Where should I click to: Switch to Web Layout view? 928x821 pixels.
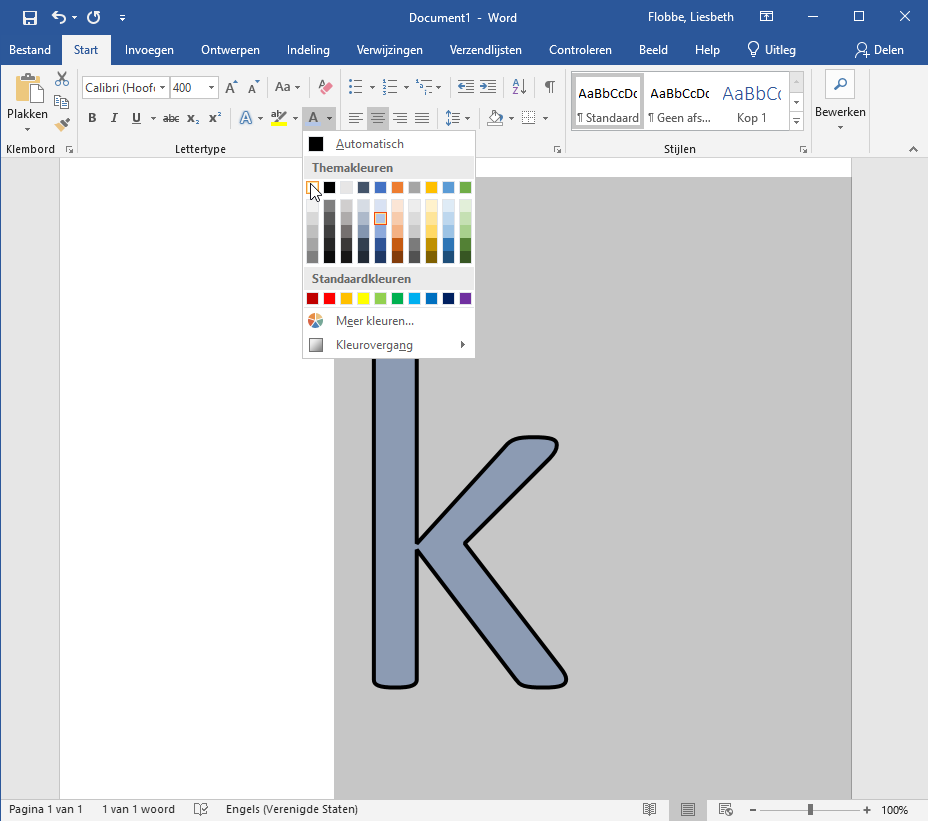(x=726, y=809)
